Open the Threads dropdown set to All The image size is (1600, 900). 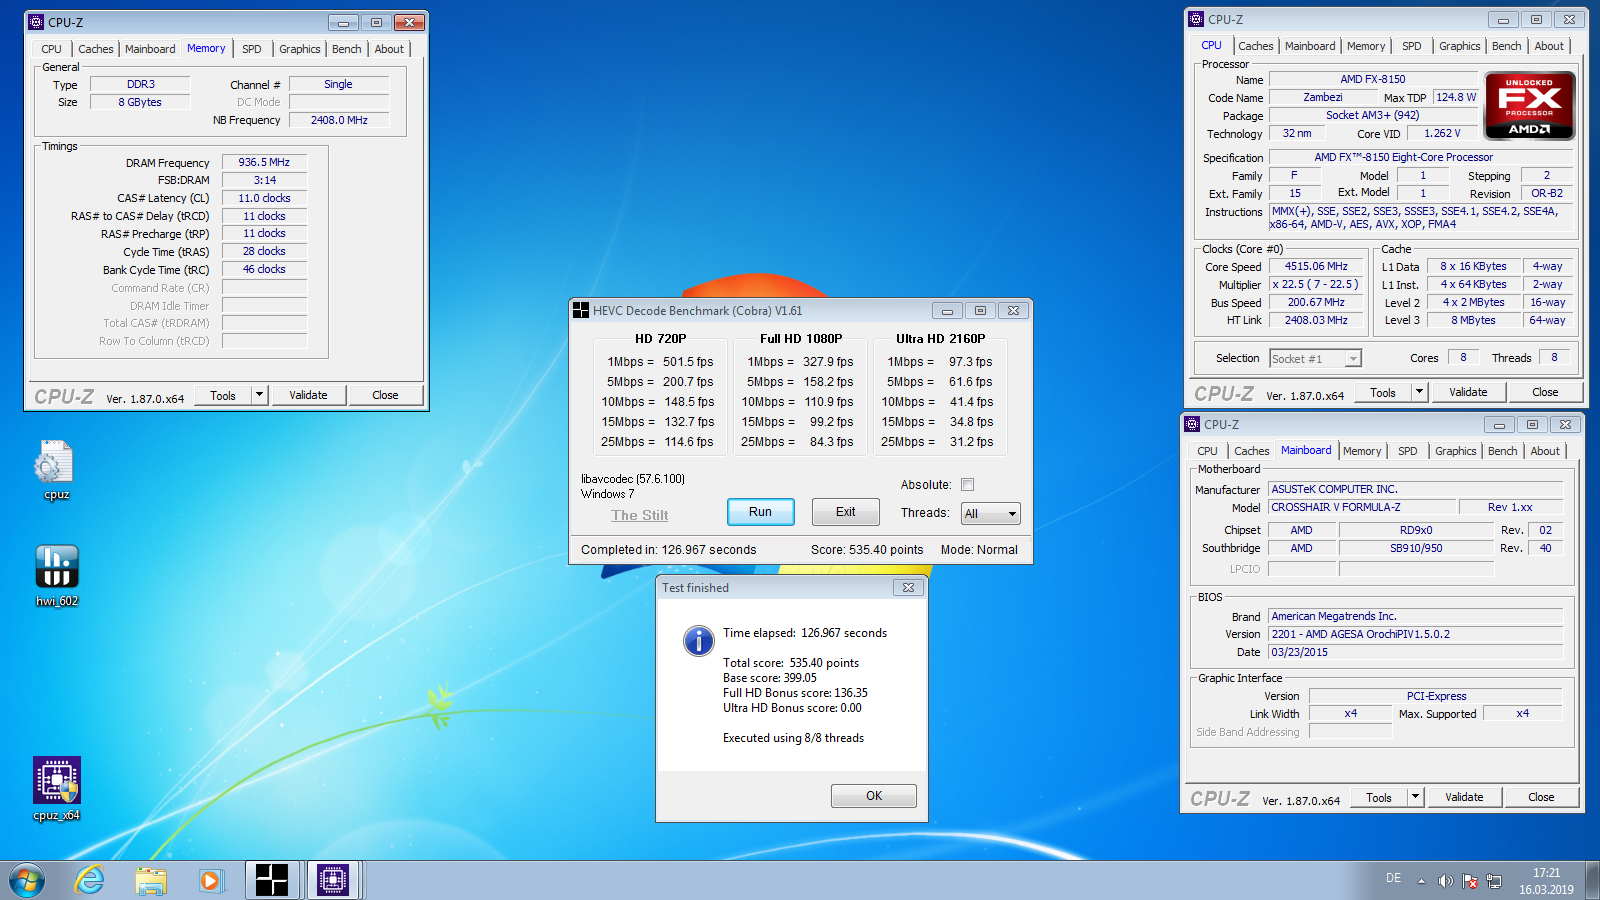pos(990,514)
